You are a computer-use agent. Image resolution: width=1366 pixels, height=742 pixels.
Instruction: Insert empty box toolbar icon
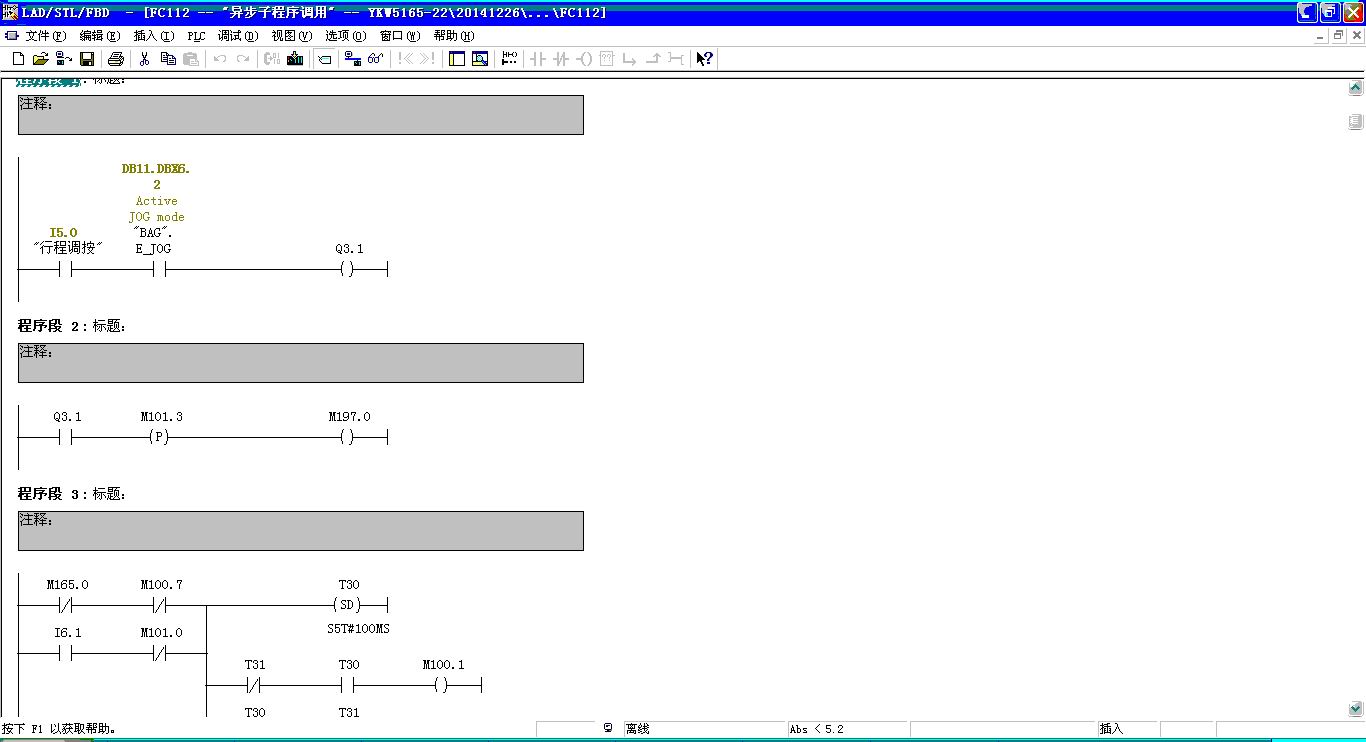[606, 59]
